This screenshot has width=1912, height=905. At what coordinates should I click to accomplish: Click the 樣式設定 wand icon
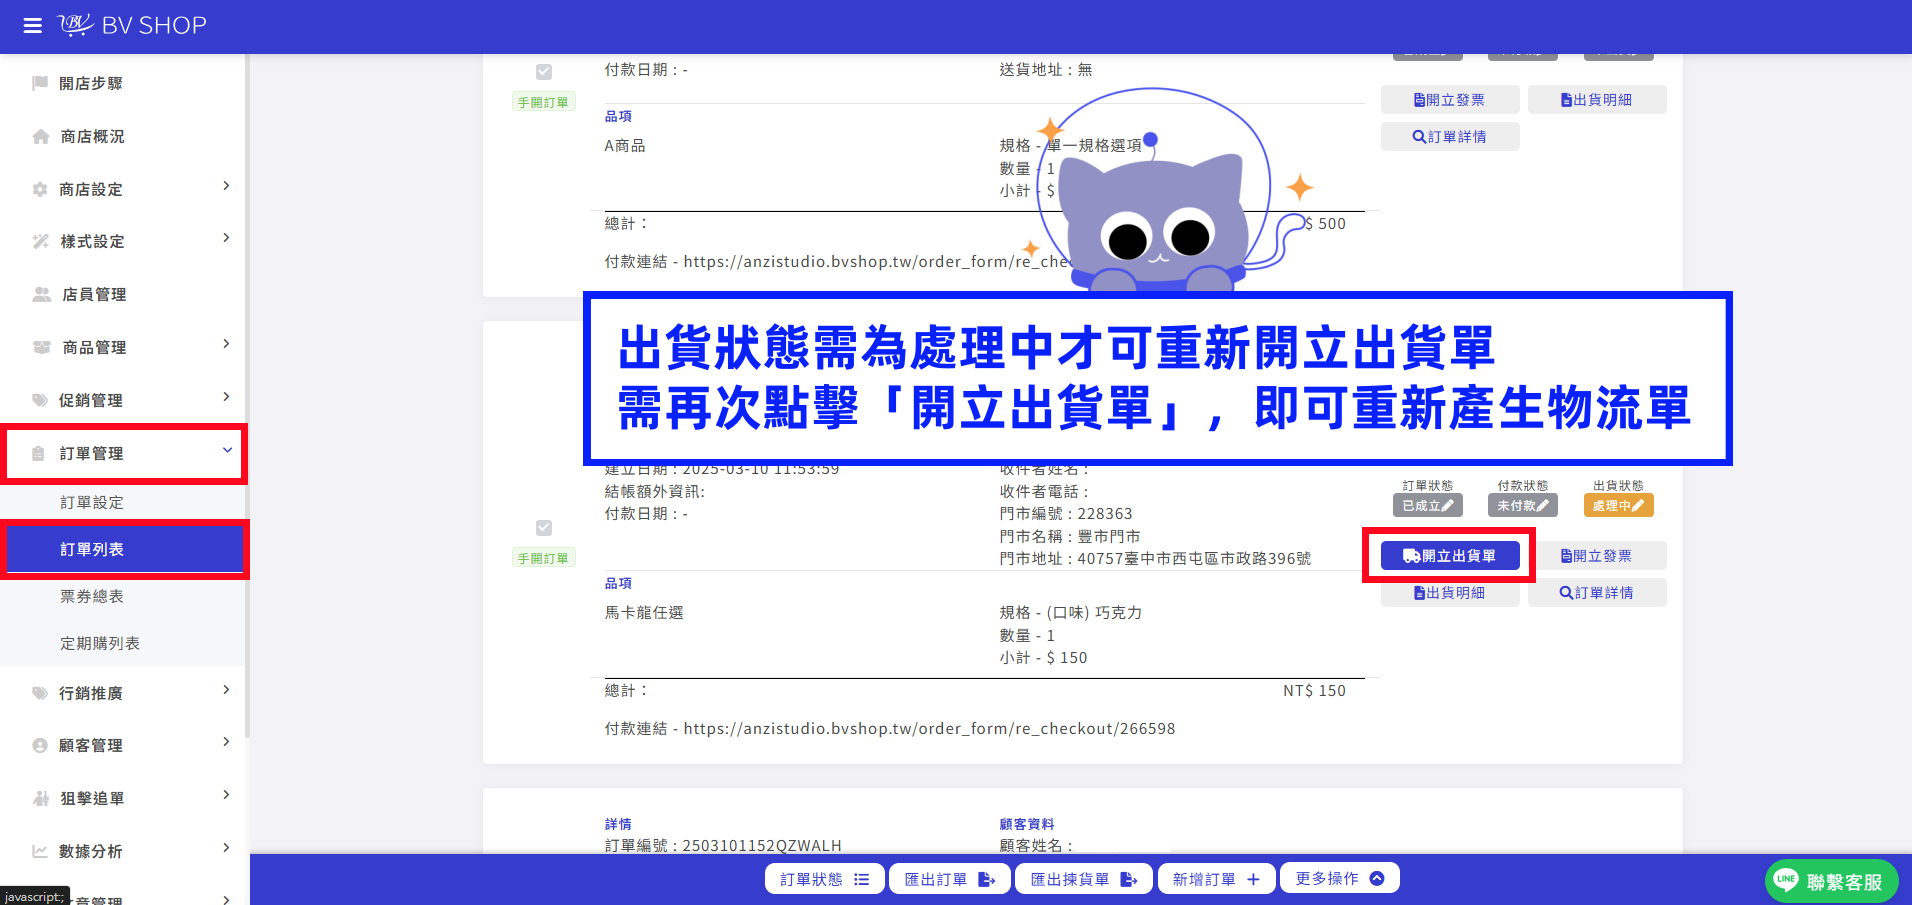(x=41, y=241)
